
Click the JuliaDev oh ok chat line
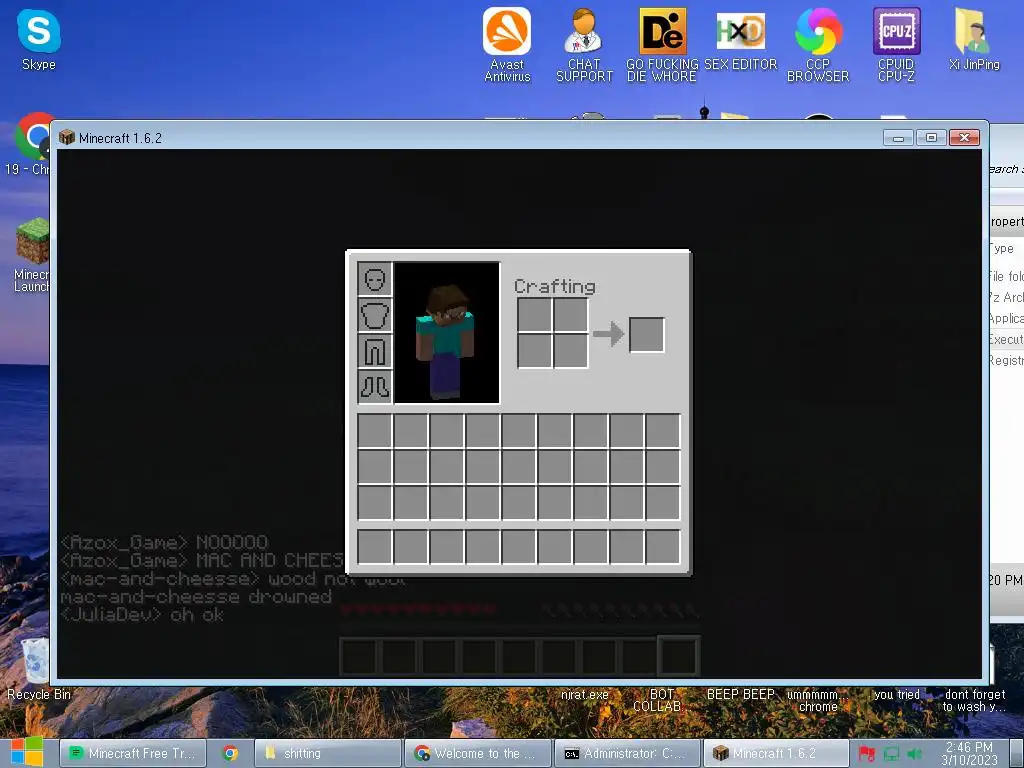click(142, 615)
